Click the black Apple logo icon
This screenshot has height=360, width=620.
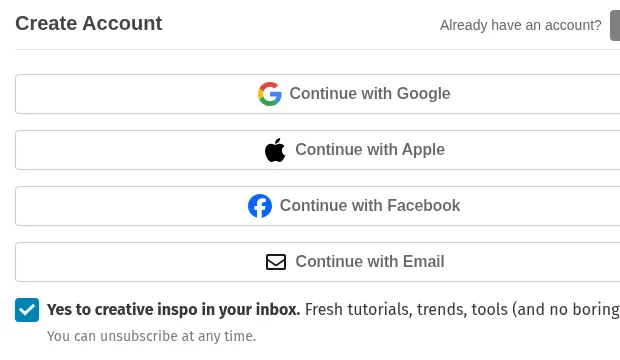(275, 150)
